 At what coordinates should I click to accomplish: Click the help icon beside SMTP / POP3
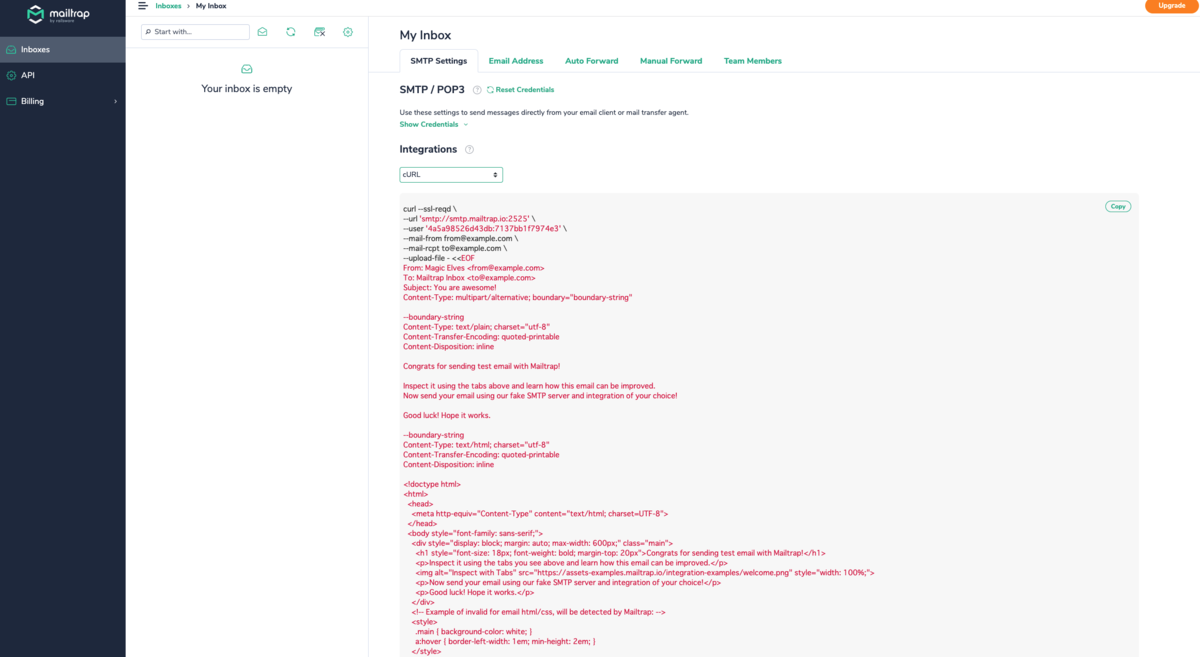click(x=477, y=90)
